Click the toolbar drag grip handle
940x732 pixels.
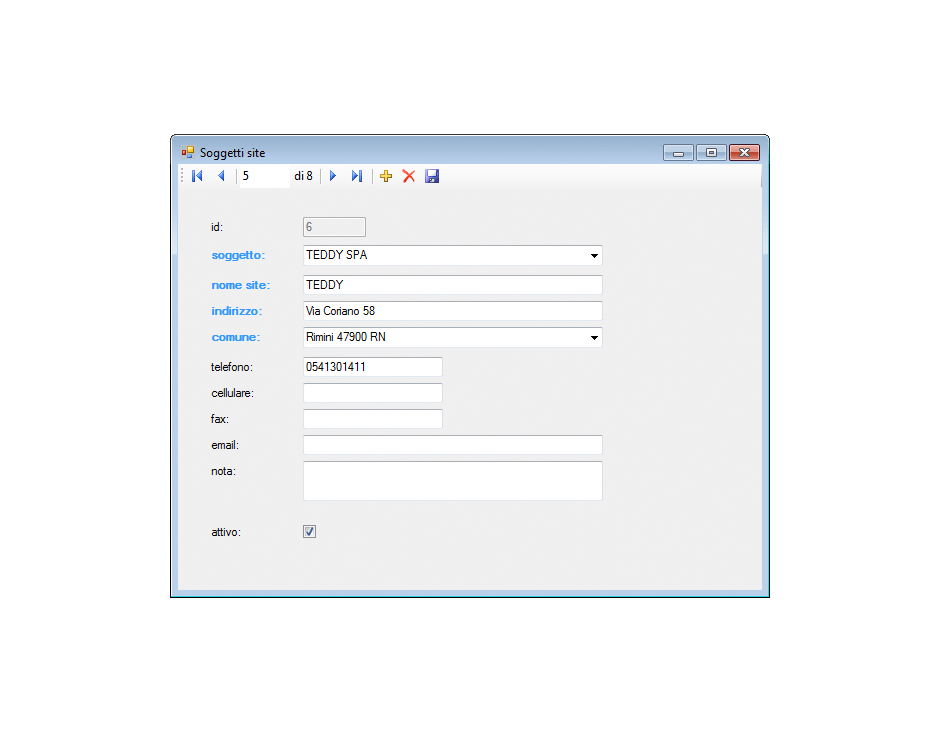pos(182,176)
